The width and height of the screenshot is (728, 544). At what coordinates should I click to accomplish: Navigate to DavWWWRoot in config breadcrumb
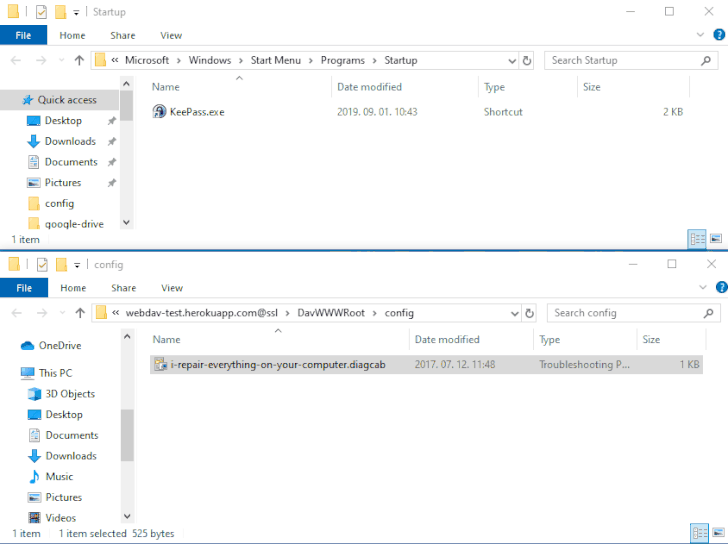[331, 313]
